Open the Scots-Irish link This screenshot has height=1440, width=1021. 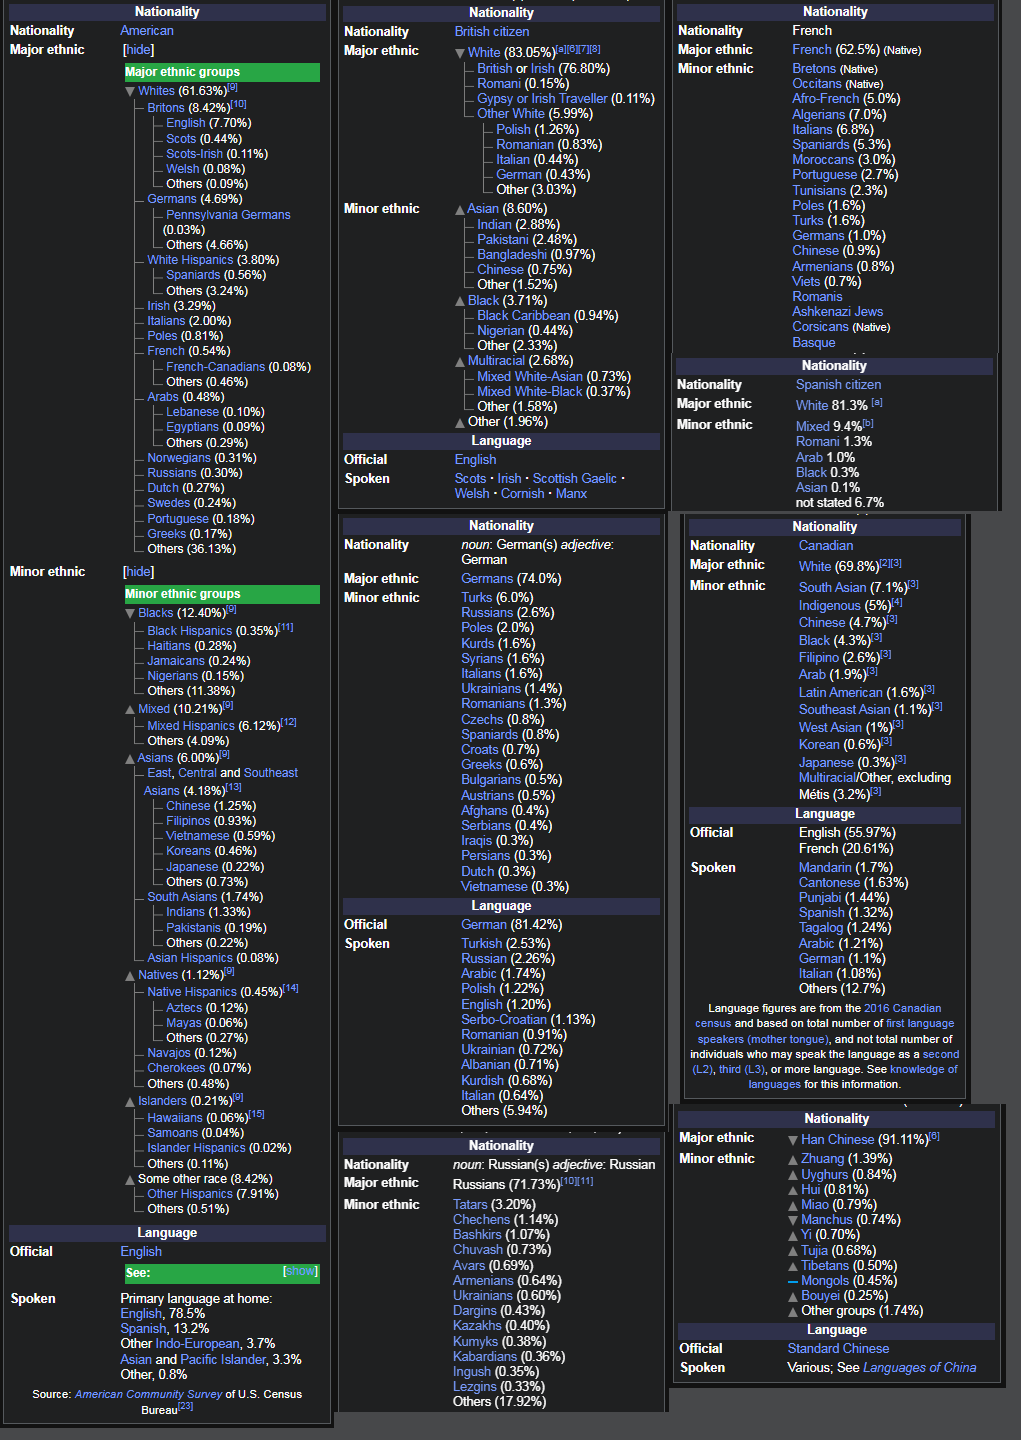(195, 154)
